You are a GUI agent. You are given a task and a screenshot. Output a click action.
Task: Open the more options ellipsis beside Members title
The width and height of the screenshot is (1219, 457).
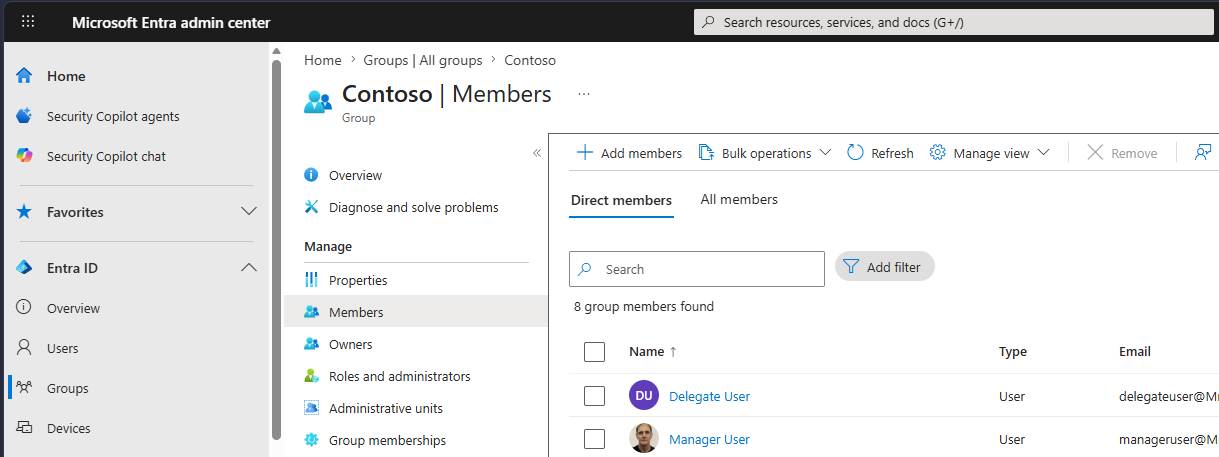click(584, 94)
